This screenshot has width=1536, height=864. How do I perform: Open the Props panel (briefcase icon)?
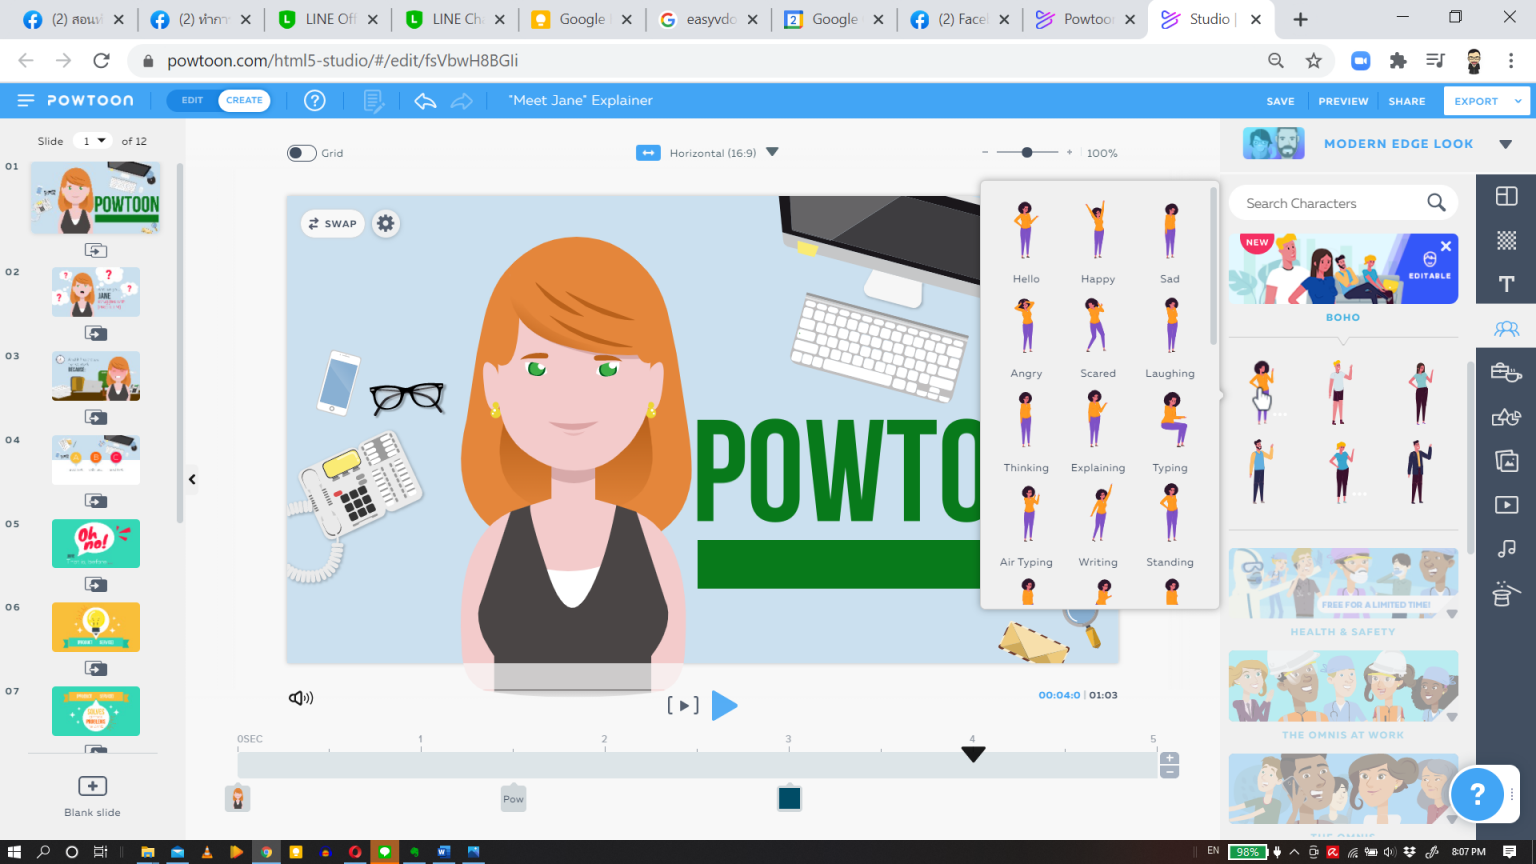coord(1506,372)
